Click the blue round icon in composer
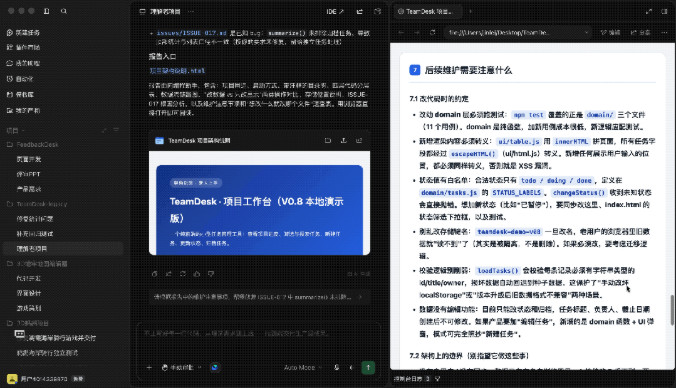The image size is (676, 388). (215, 368)
